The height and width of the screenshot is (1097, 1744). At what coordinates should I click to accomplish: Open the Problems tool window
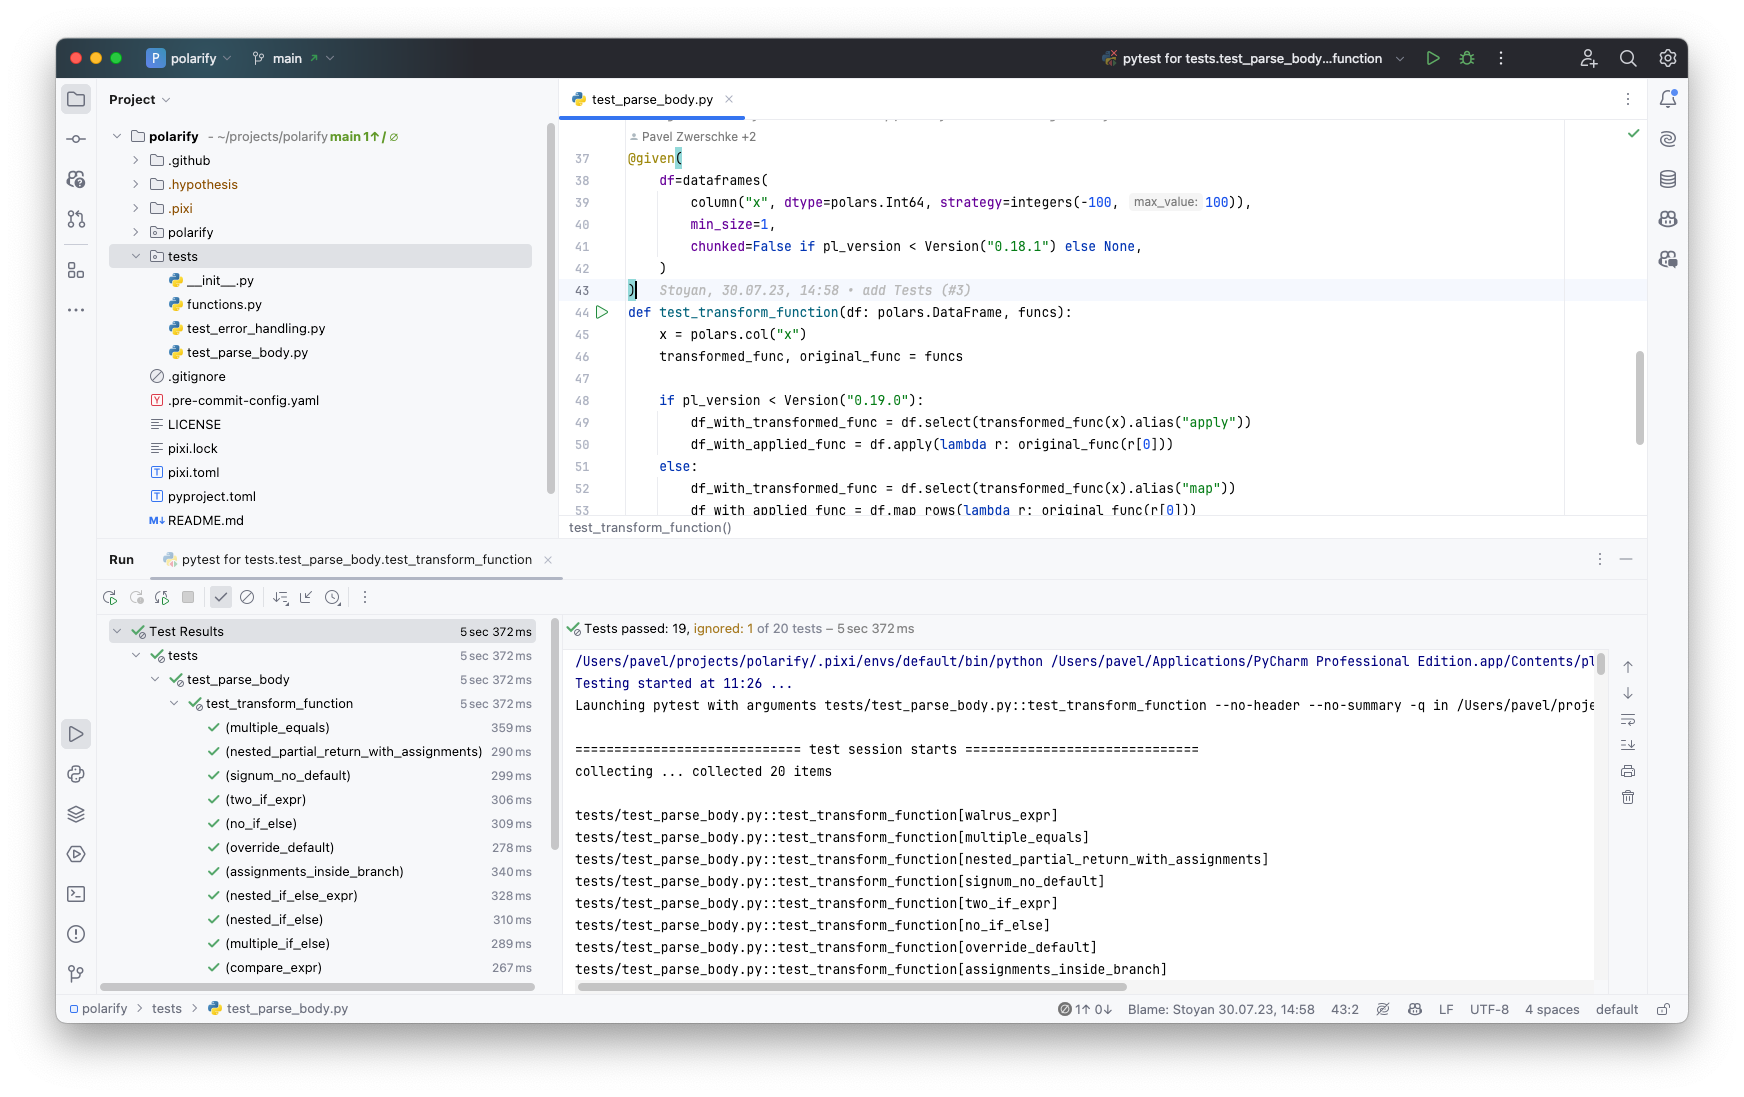[x=76, y=934]
